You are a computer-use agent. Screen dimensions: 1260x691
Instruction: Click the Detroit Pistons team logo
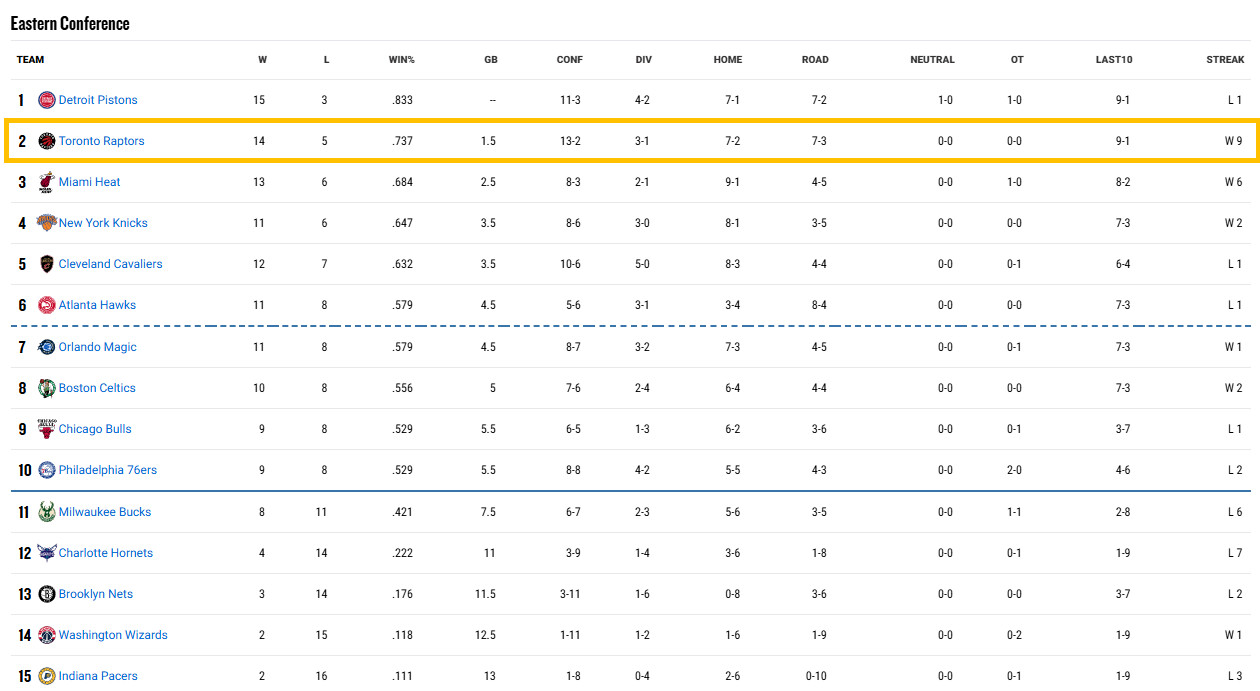[47, 100]
